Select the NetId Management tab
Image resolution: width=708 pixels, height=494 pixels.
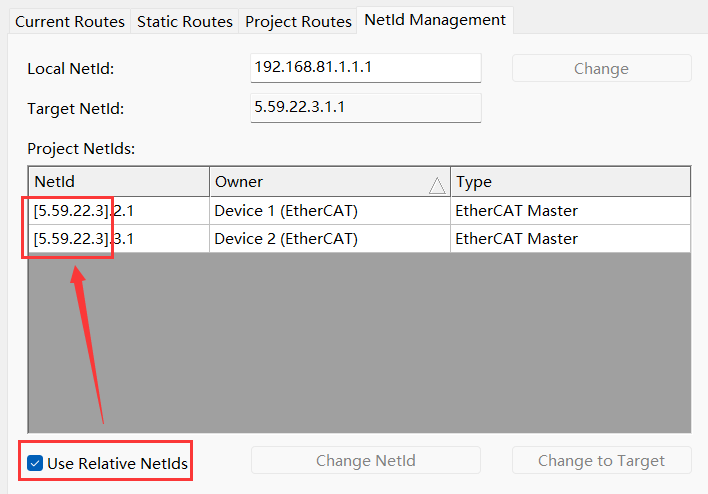[435, 20]
